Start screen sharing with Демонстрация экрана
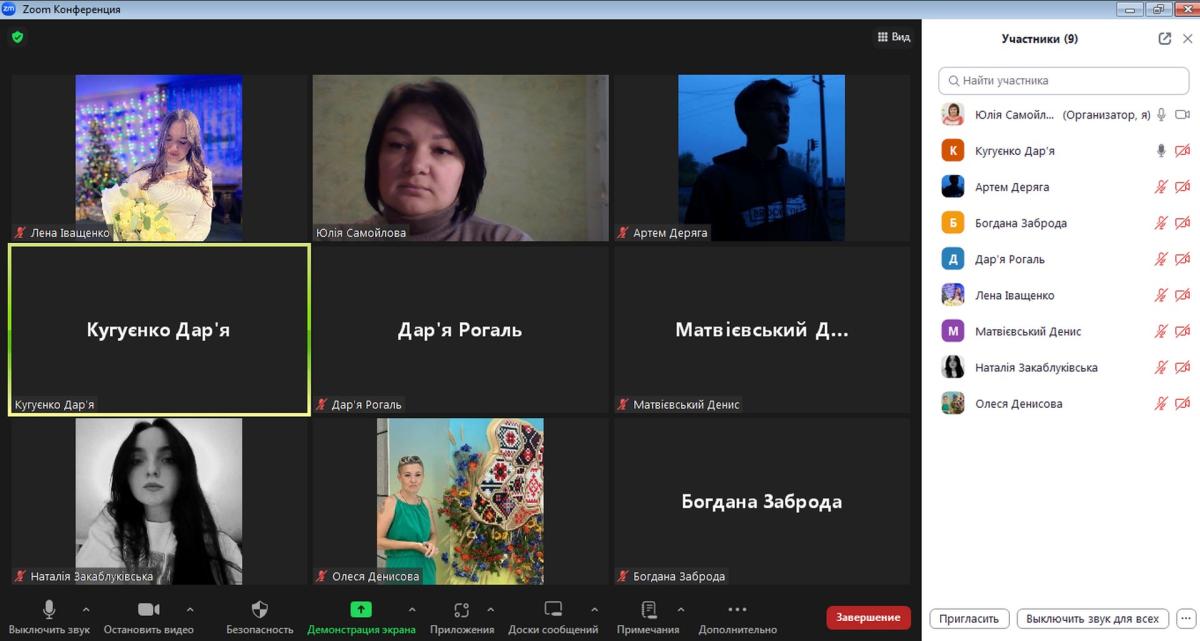The image size is (1200, 641). tap(361, 610)
